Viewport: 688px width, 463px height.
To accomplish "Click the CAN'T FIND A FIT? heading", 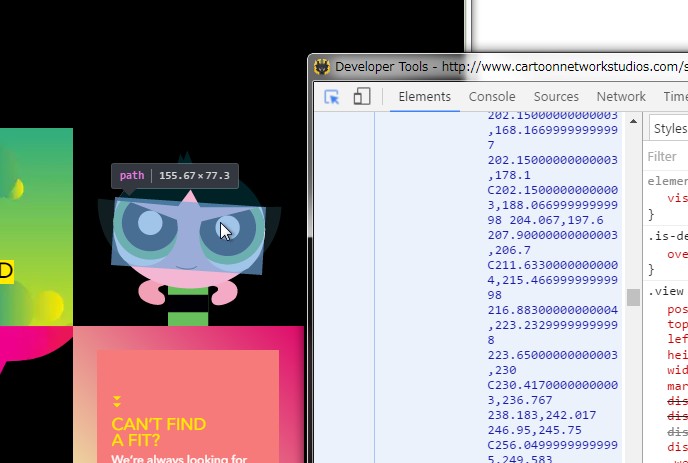I will [159, 432].
